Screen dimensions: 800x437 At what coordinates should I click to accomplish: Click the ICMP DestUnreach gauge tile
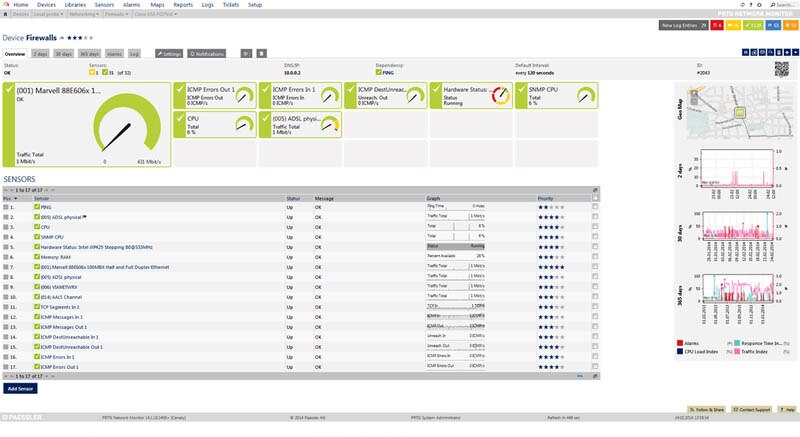[386, 96]
